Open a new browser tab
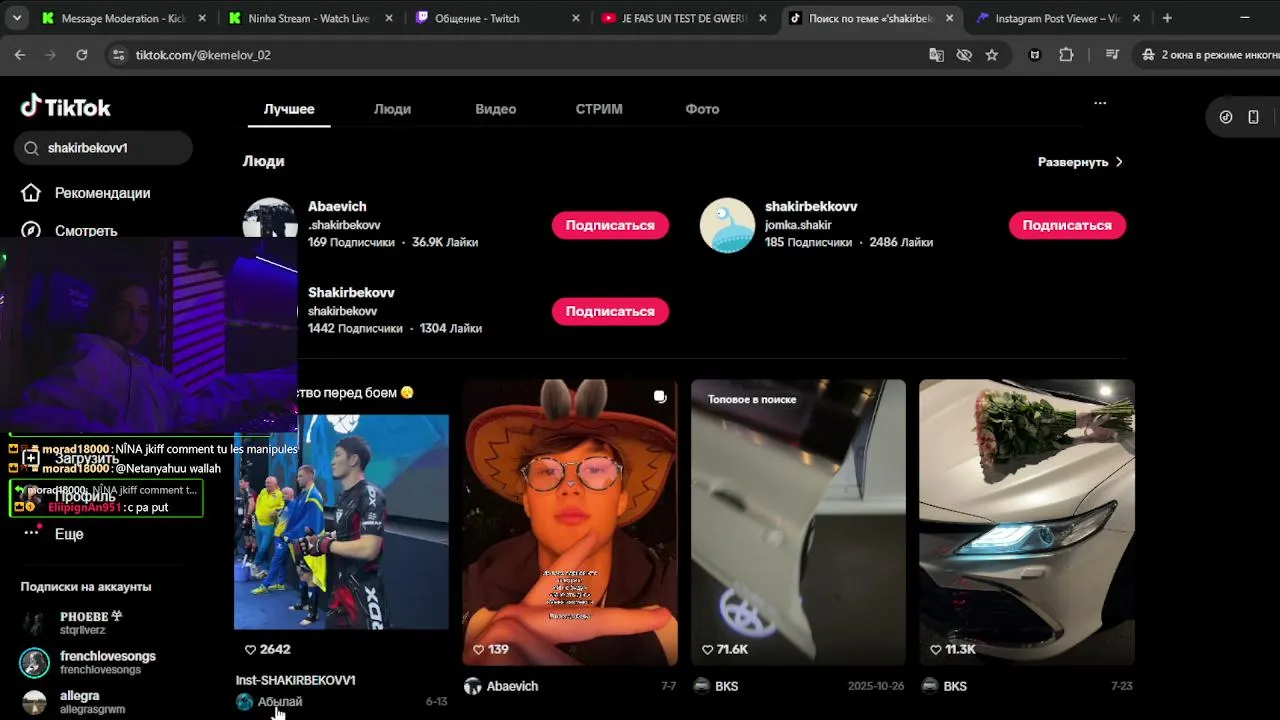Viewport: 1280px width, 720px height. 1167,18
